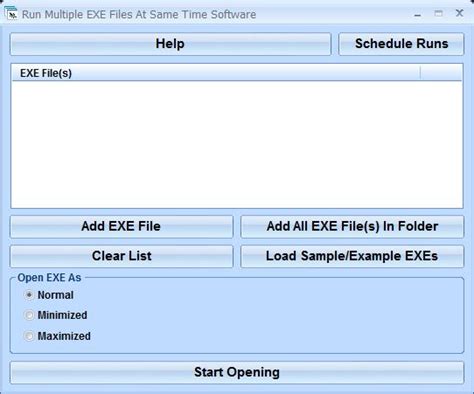Maximize the window
The height and width of the screenshot is (394, 474).
tap(438, 13)
